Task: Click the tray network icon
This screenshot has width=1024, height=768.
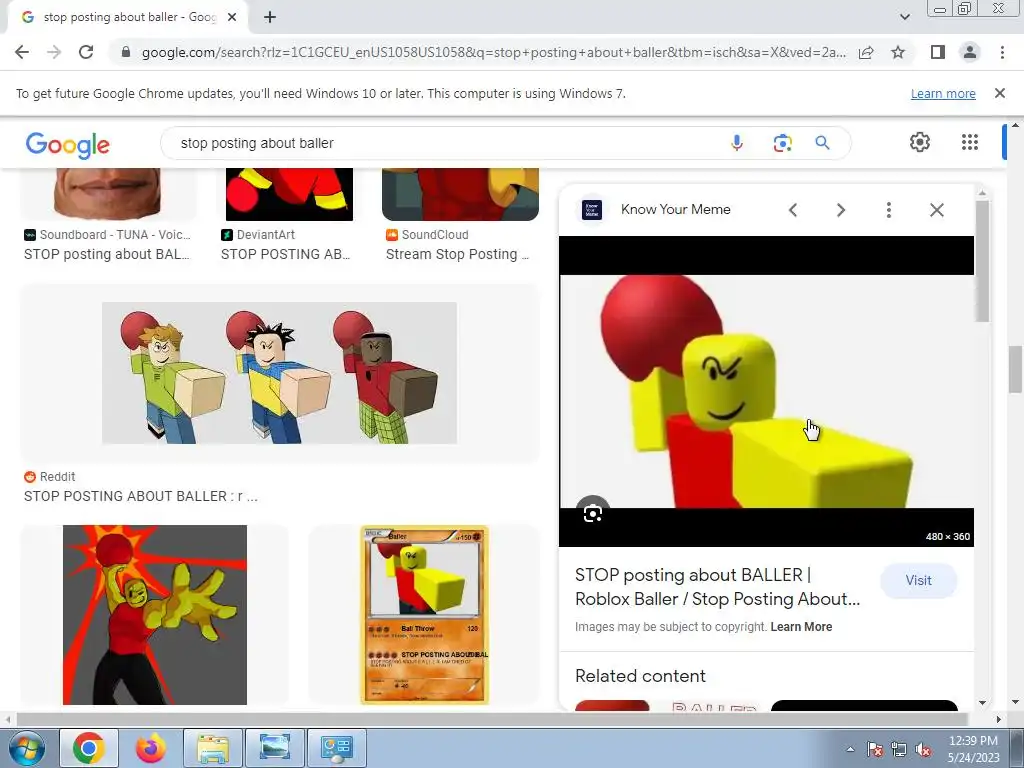Action: [x=899, y=749]
